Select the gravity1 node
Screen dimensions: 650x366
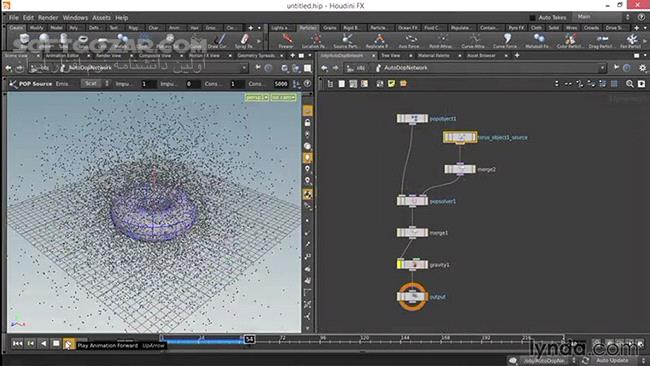[x=412, y=264]
